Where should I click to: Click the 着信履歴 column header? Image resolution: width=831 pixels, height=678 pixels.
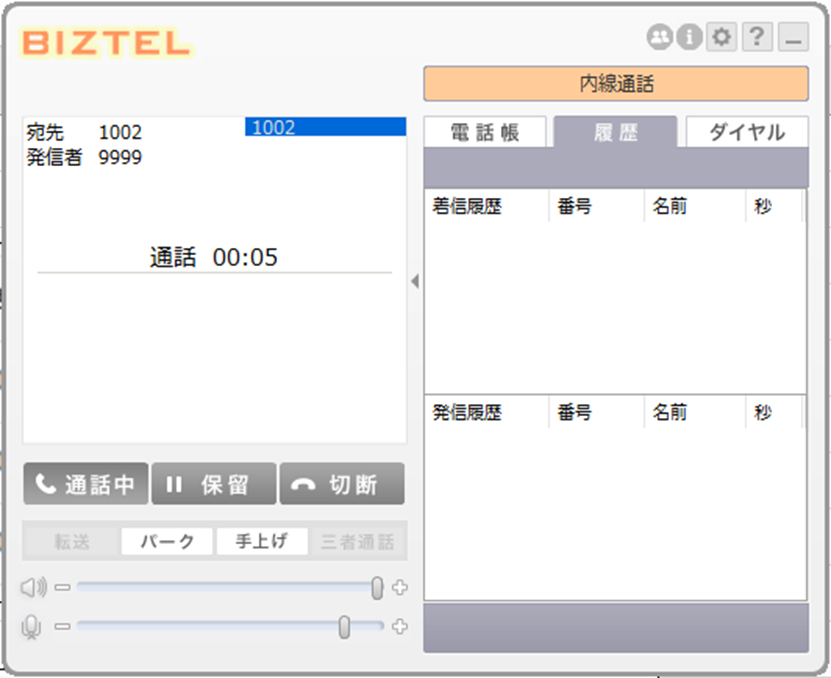click(487, 206)
